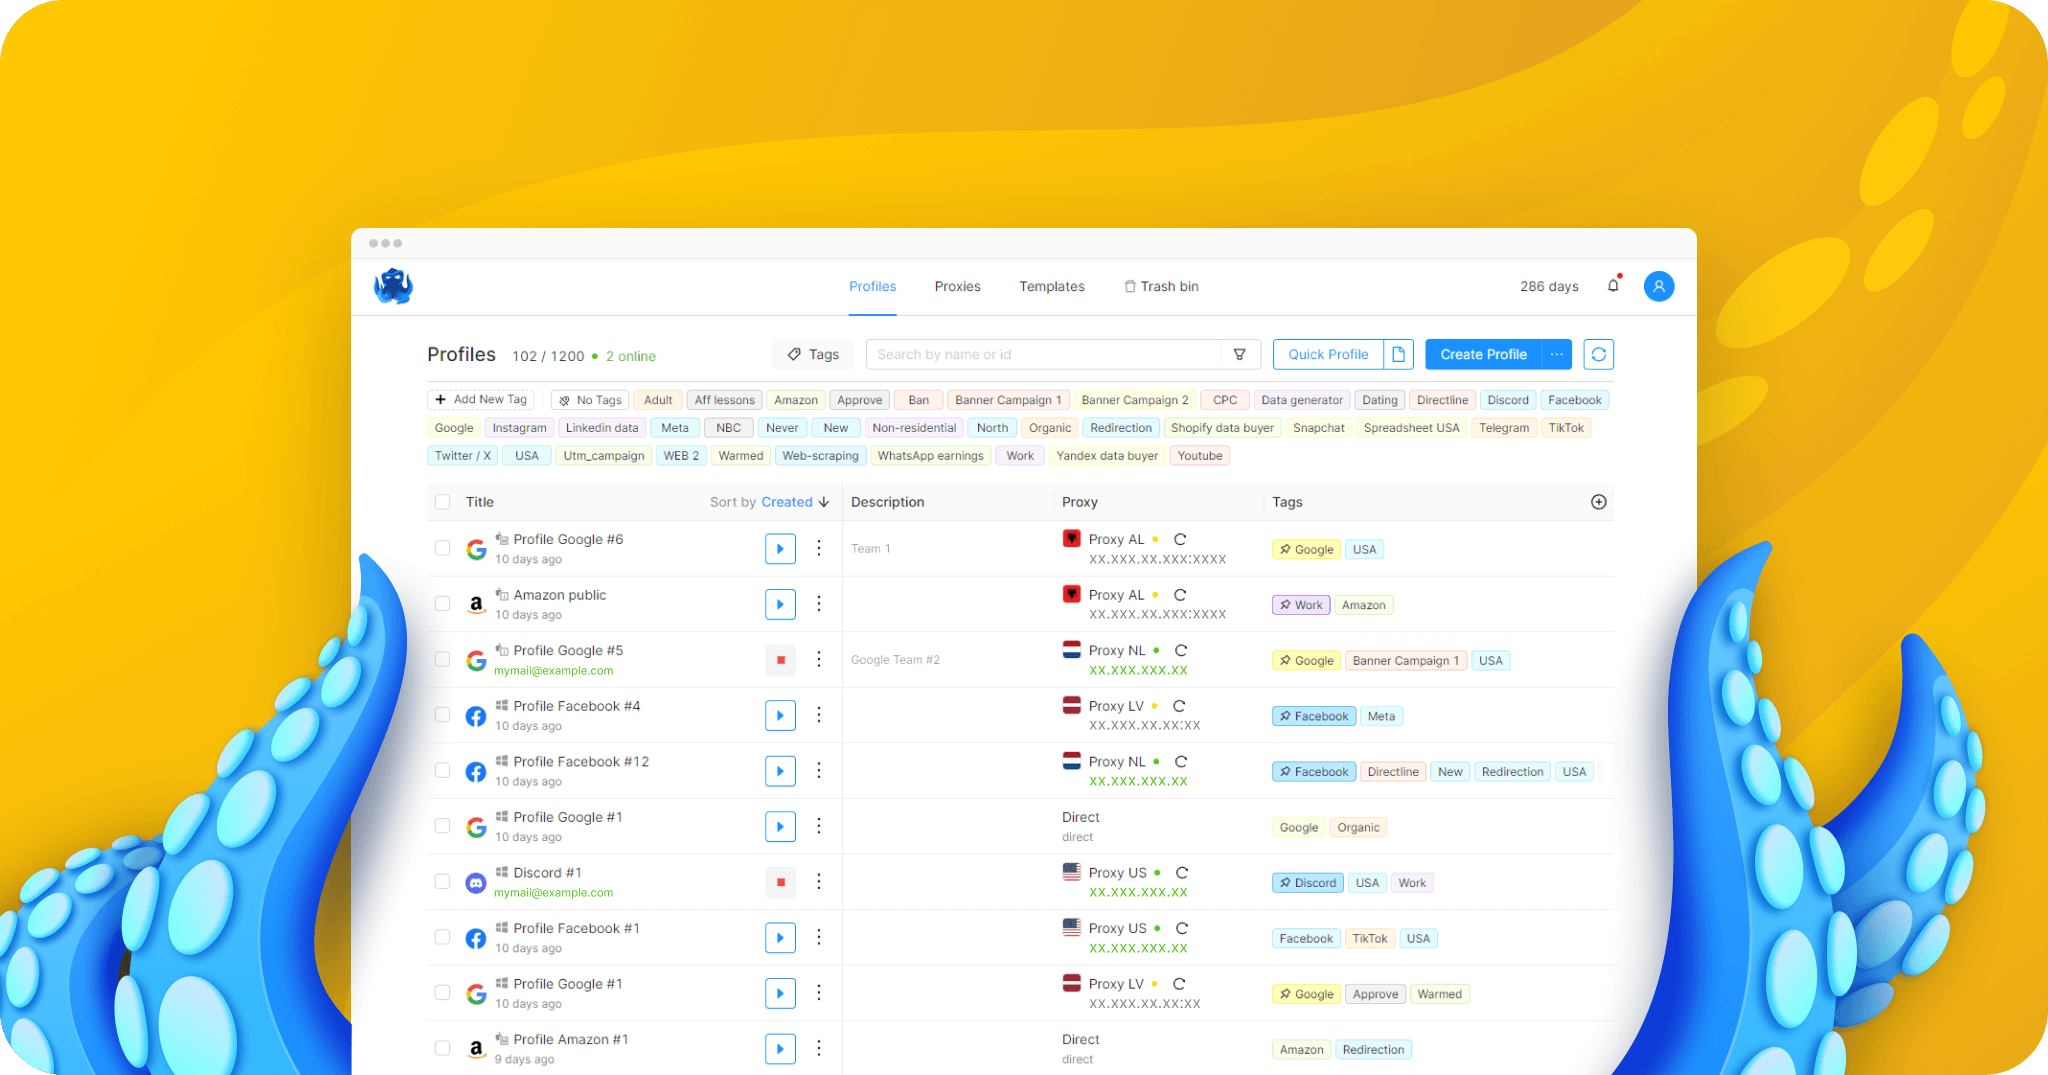This screenshot has width=2048, height=1075.
Task: Open three-dot menu for Profile Google #5
Action: point(819,660)
